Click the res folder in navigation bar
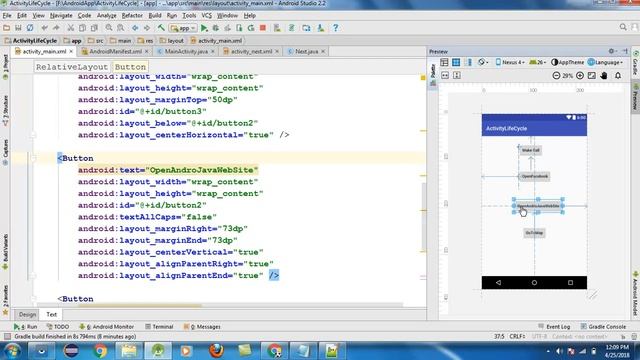 [x=145, y=41]
